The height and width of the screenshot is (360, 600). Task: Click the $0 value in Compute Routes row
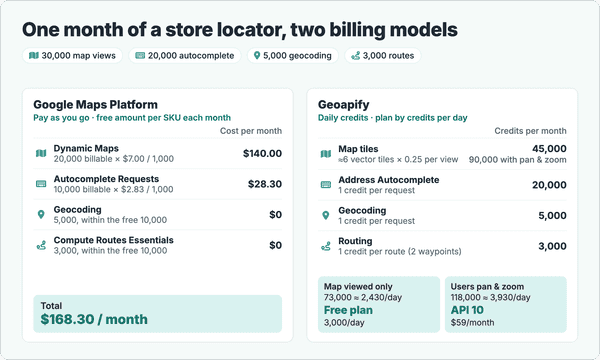coord(276,245)
